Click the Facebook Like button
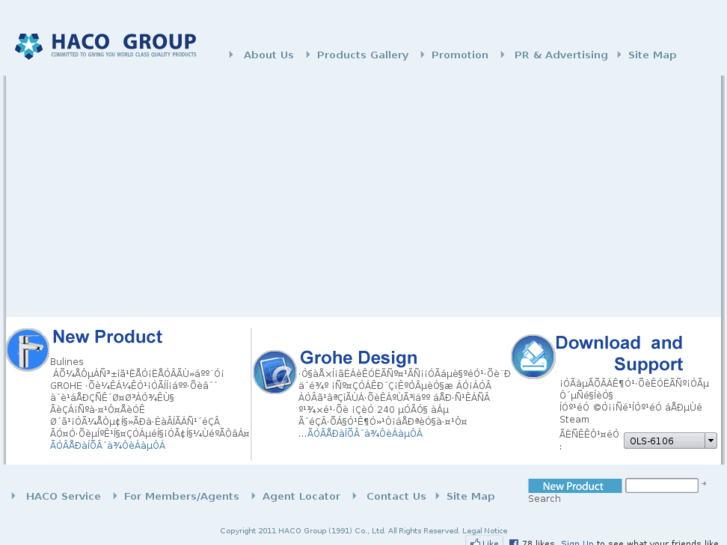Viewport: 727px width, 545px height. click(484, 542)
